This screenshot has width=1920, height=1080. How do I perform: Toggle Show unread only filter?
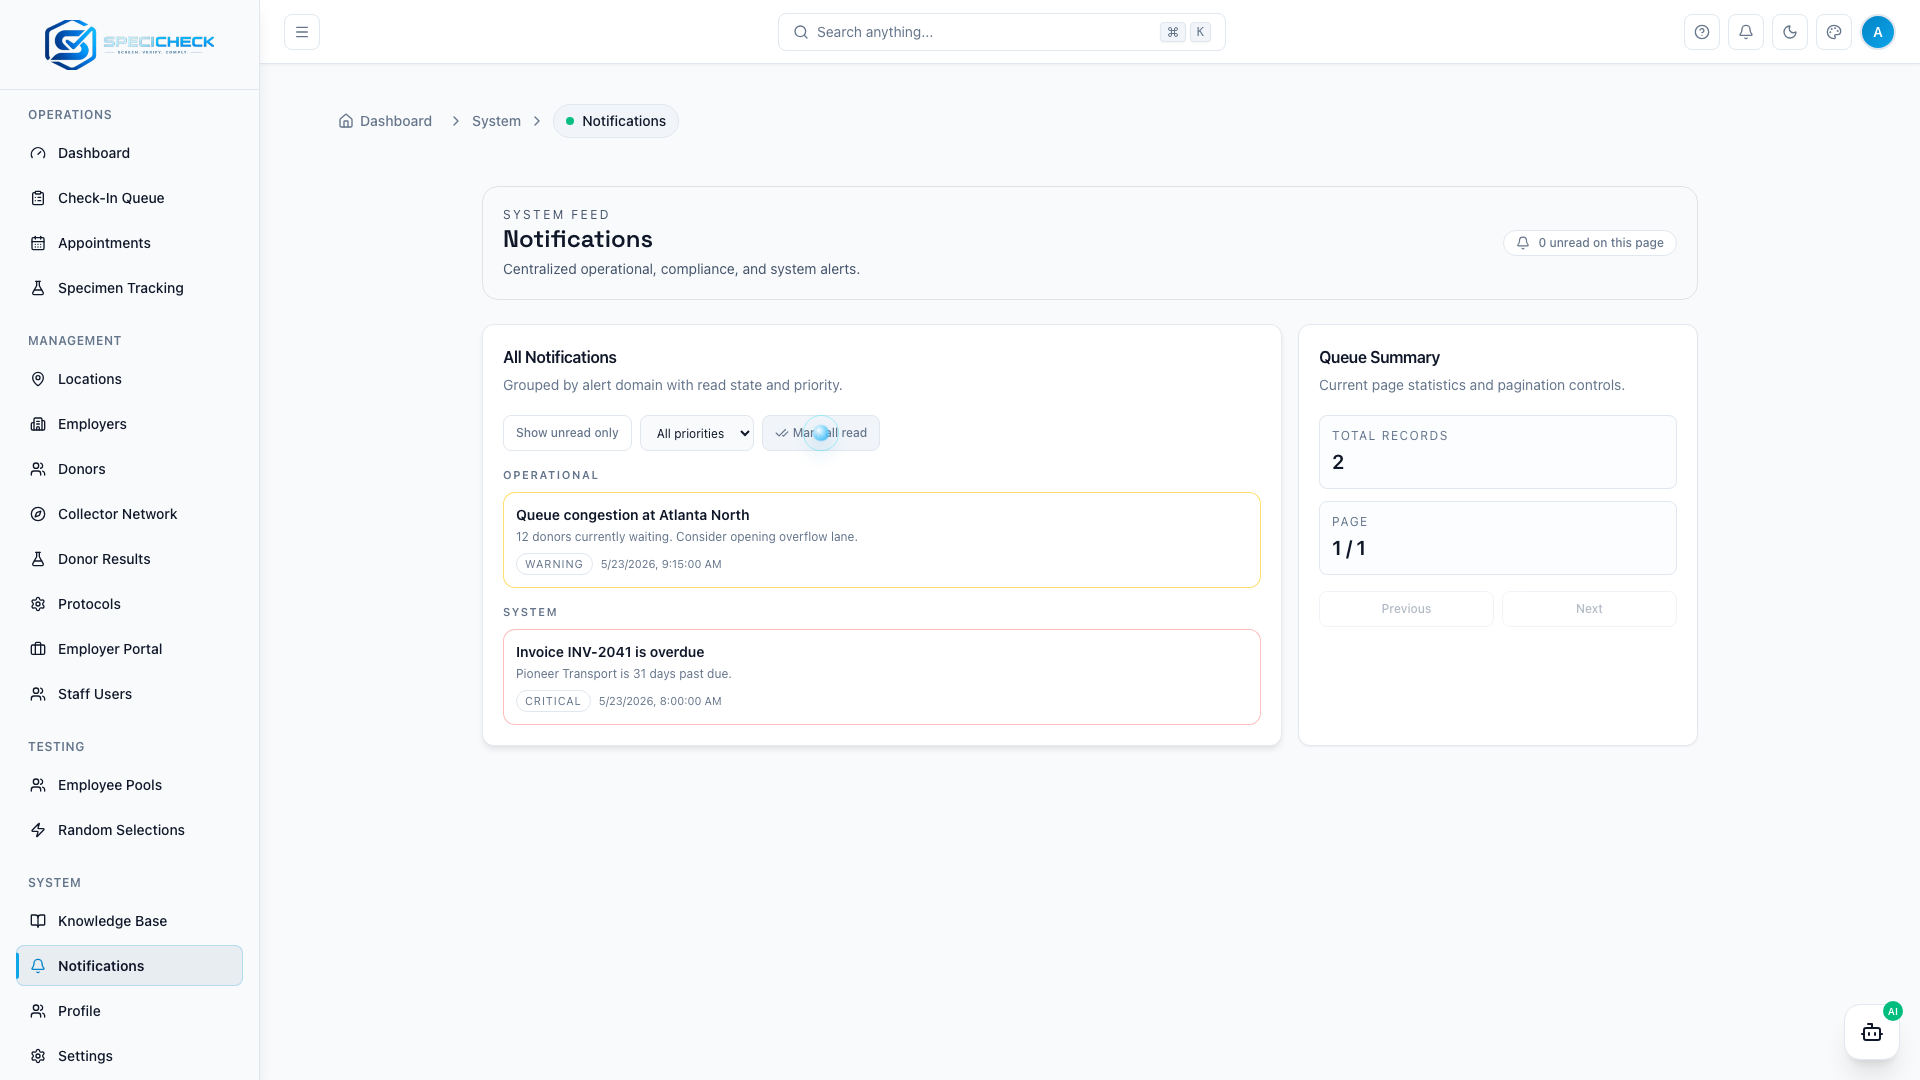567,433
